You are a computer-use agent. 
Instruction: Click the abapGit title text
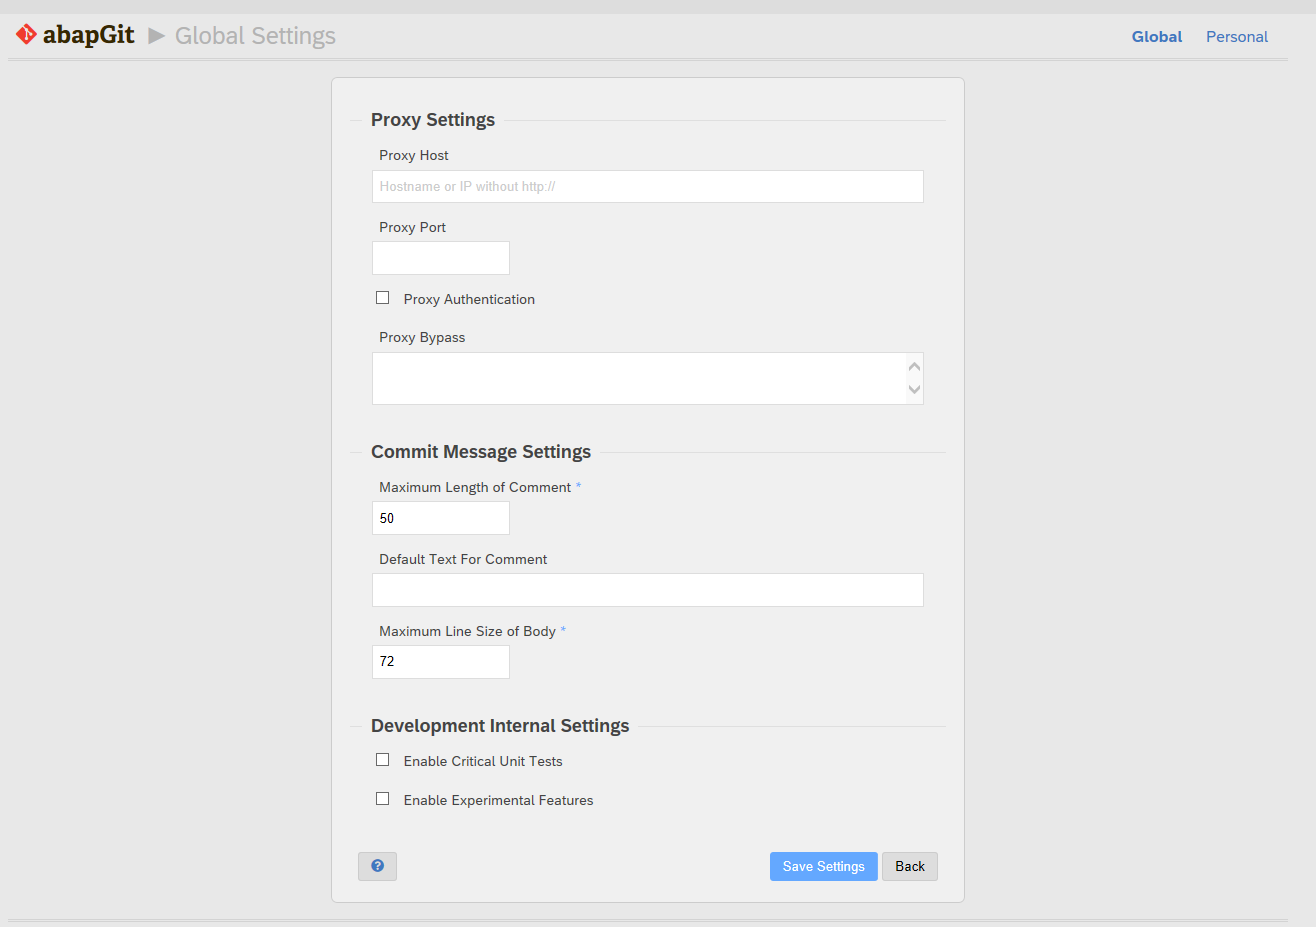88,35
